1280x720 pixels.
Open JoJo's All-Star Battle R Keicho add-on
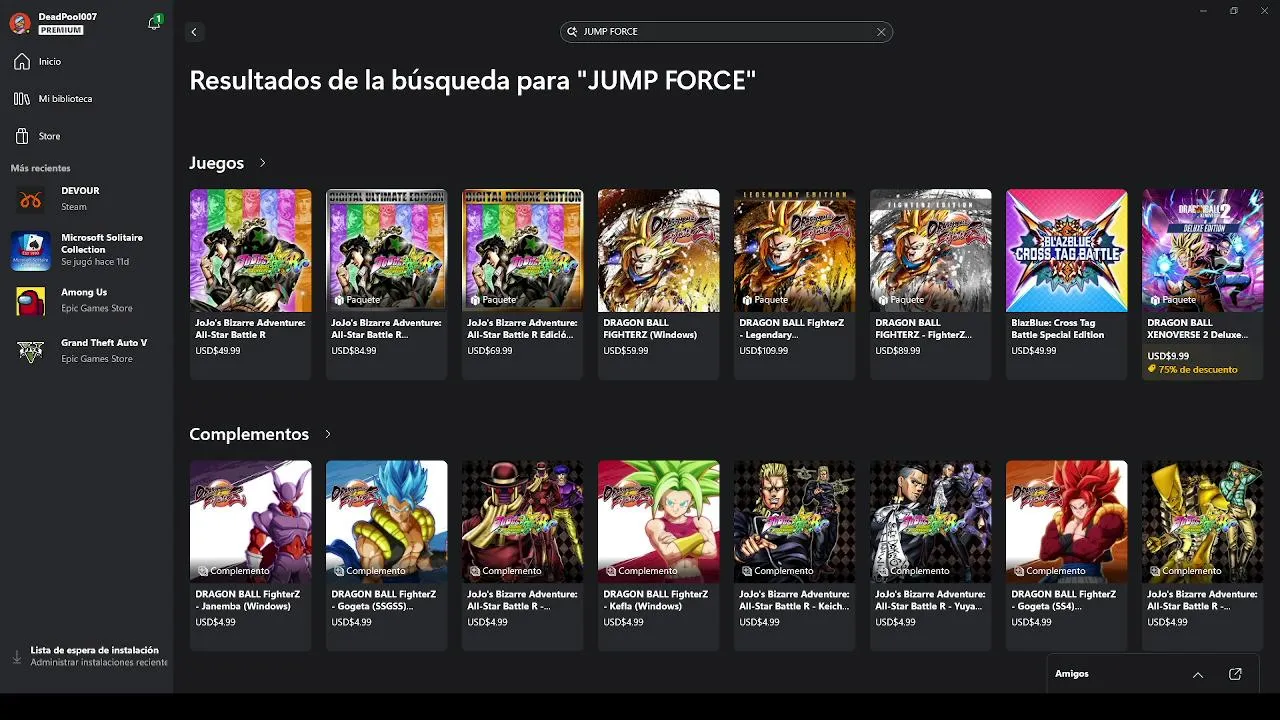pyautogui.click(x=794, y=555)
